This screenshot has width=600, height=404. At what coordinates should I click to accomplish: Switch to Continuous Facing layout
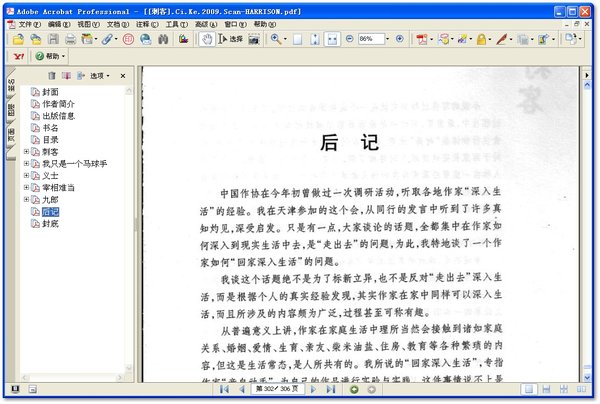click(564, 389)
